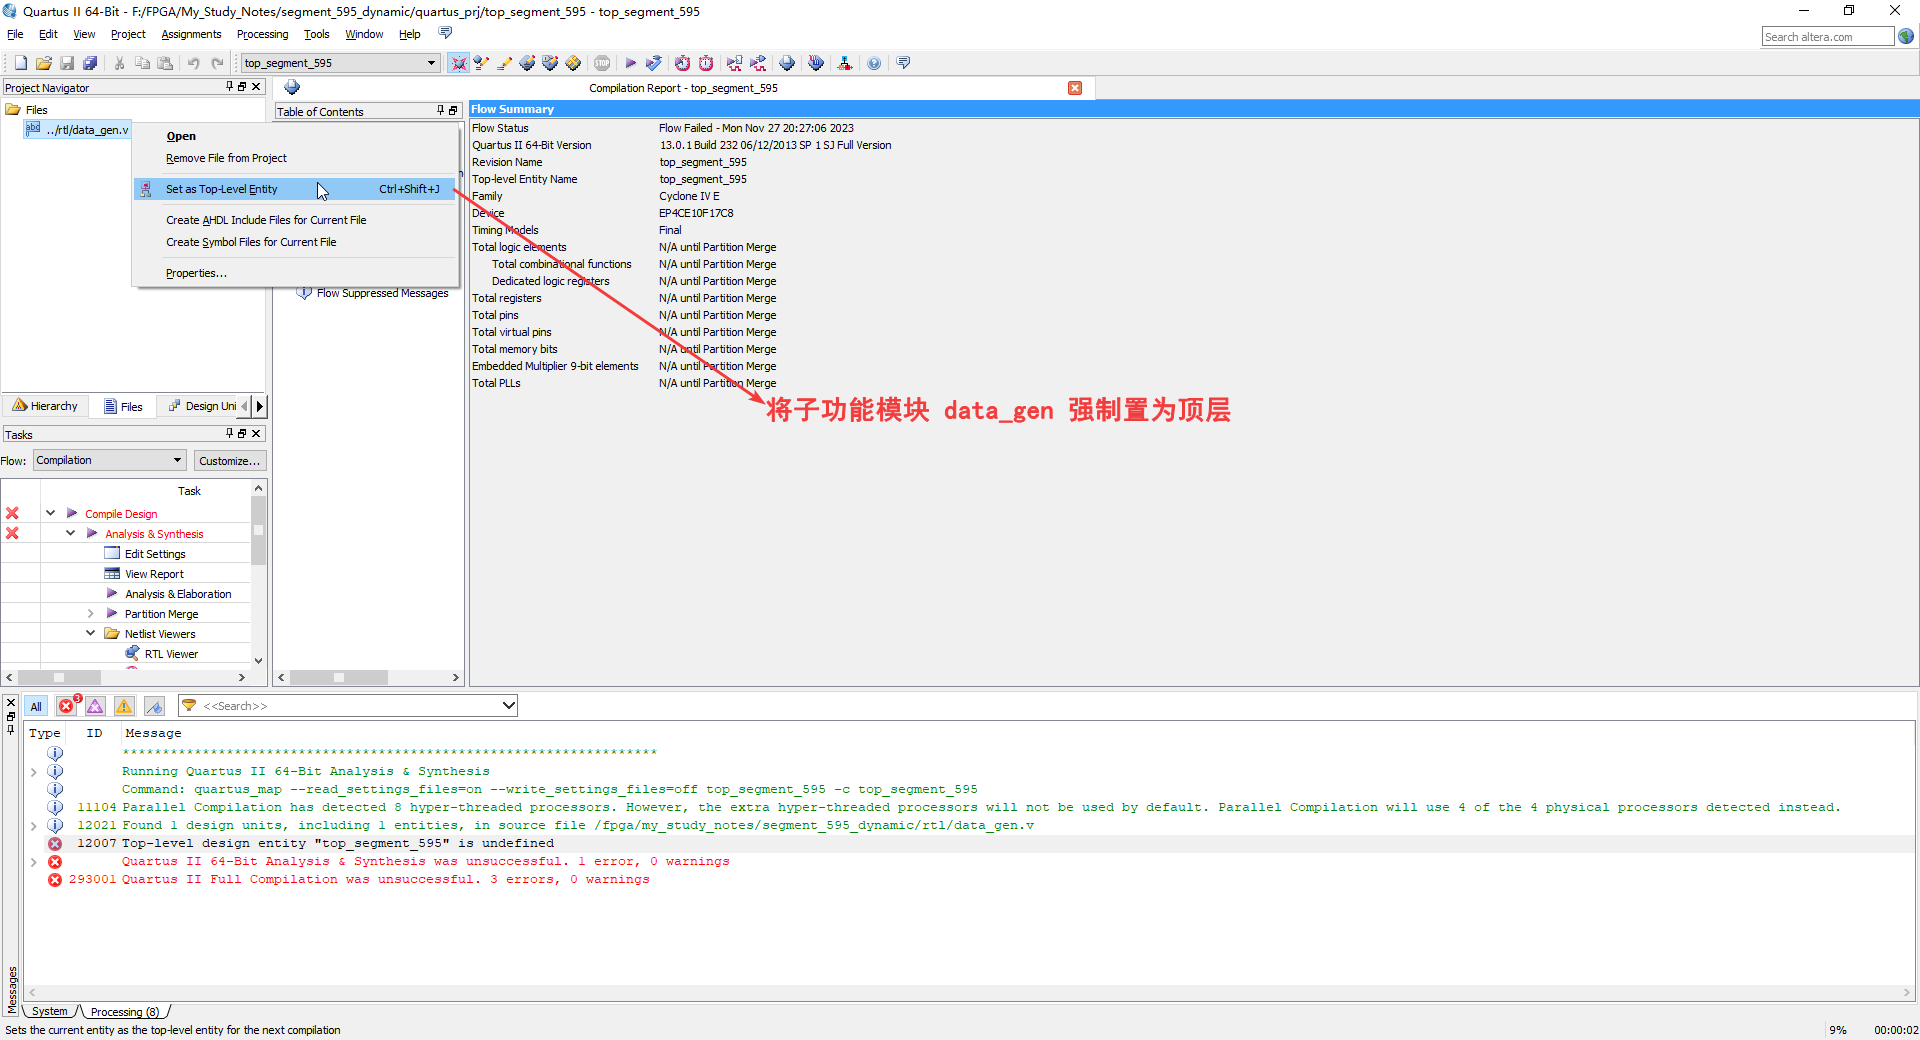Click the messages horizontal scrollbar

tap(969, 993)
